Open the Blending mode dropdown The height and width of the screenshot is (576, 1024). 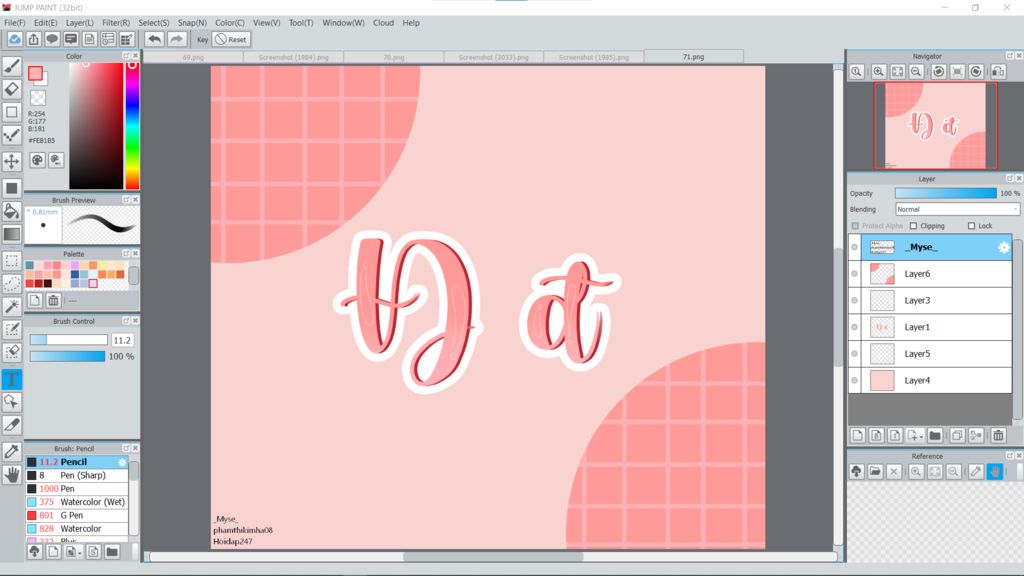click(x=957, y=210)
